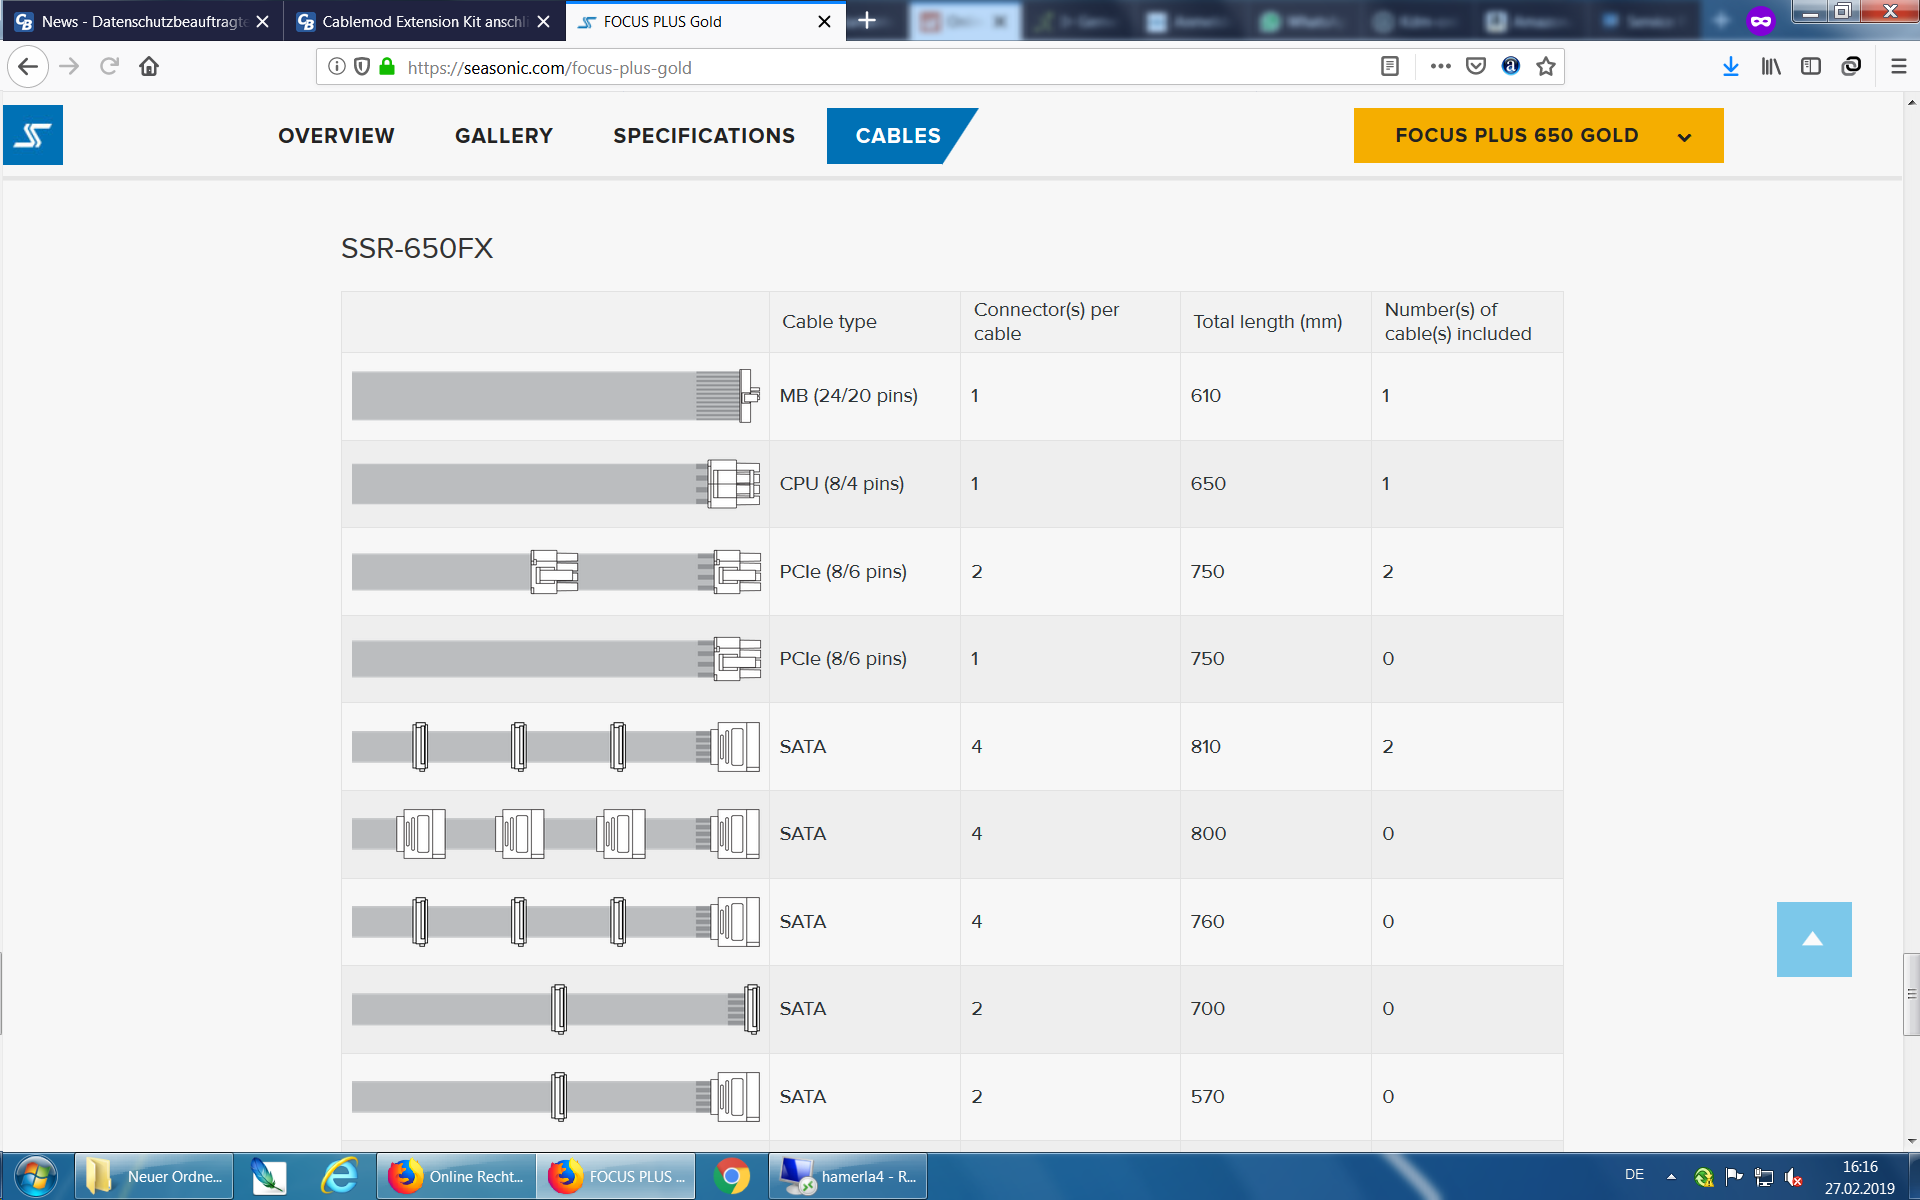Viewport: 1920px width, 1200px height.
Task: Go to the GALLERY section
Action: (504, 136)
